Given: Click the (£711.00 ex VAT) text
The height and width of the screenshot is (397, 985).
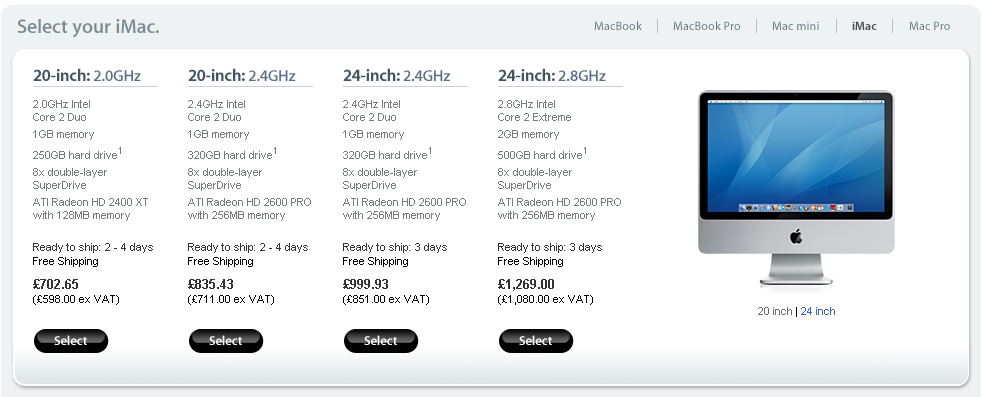Looking at the screenshot, I should [231, 300].
